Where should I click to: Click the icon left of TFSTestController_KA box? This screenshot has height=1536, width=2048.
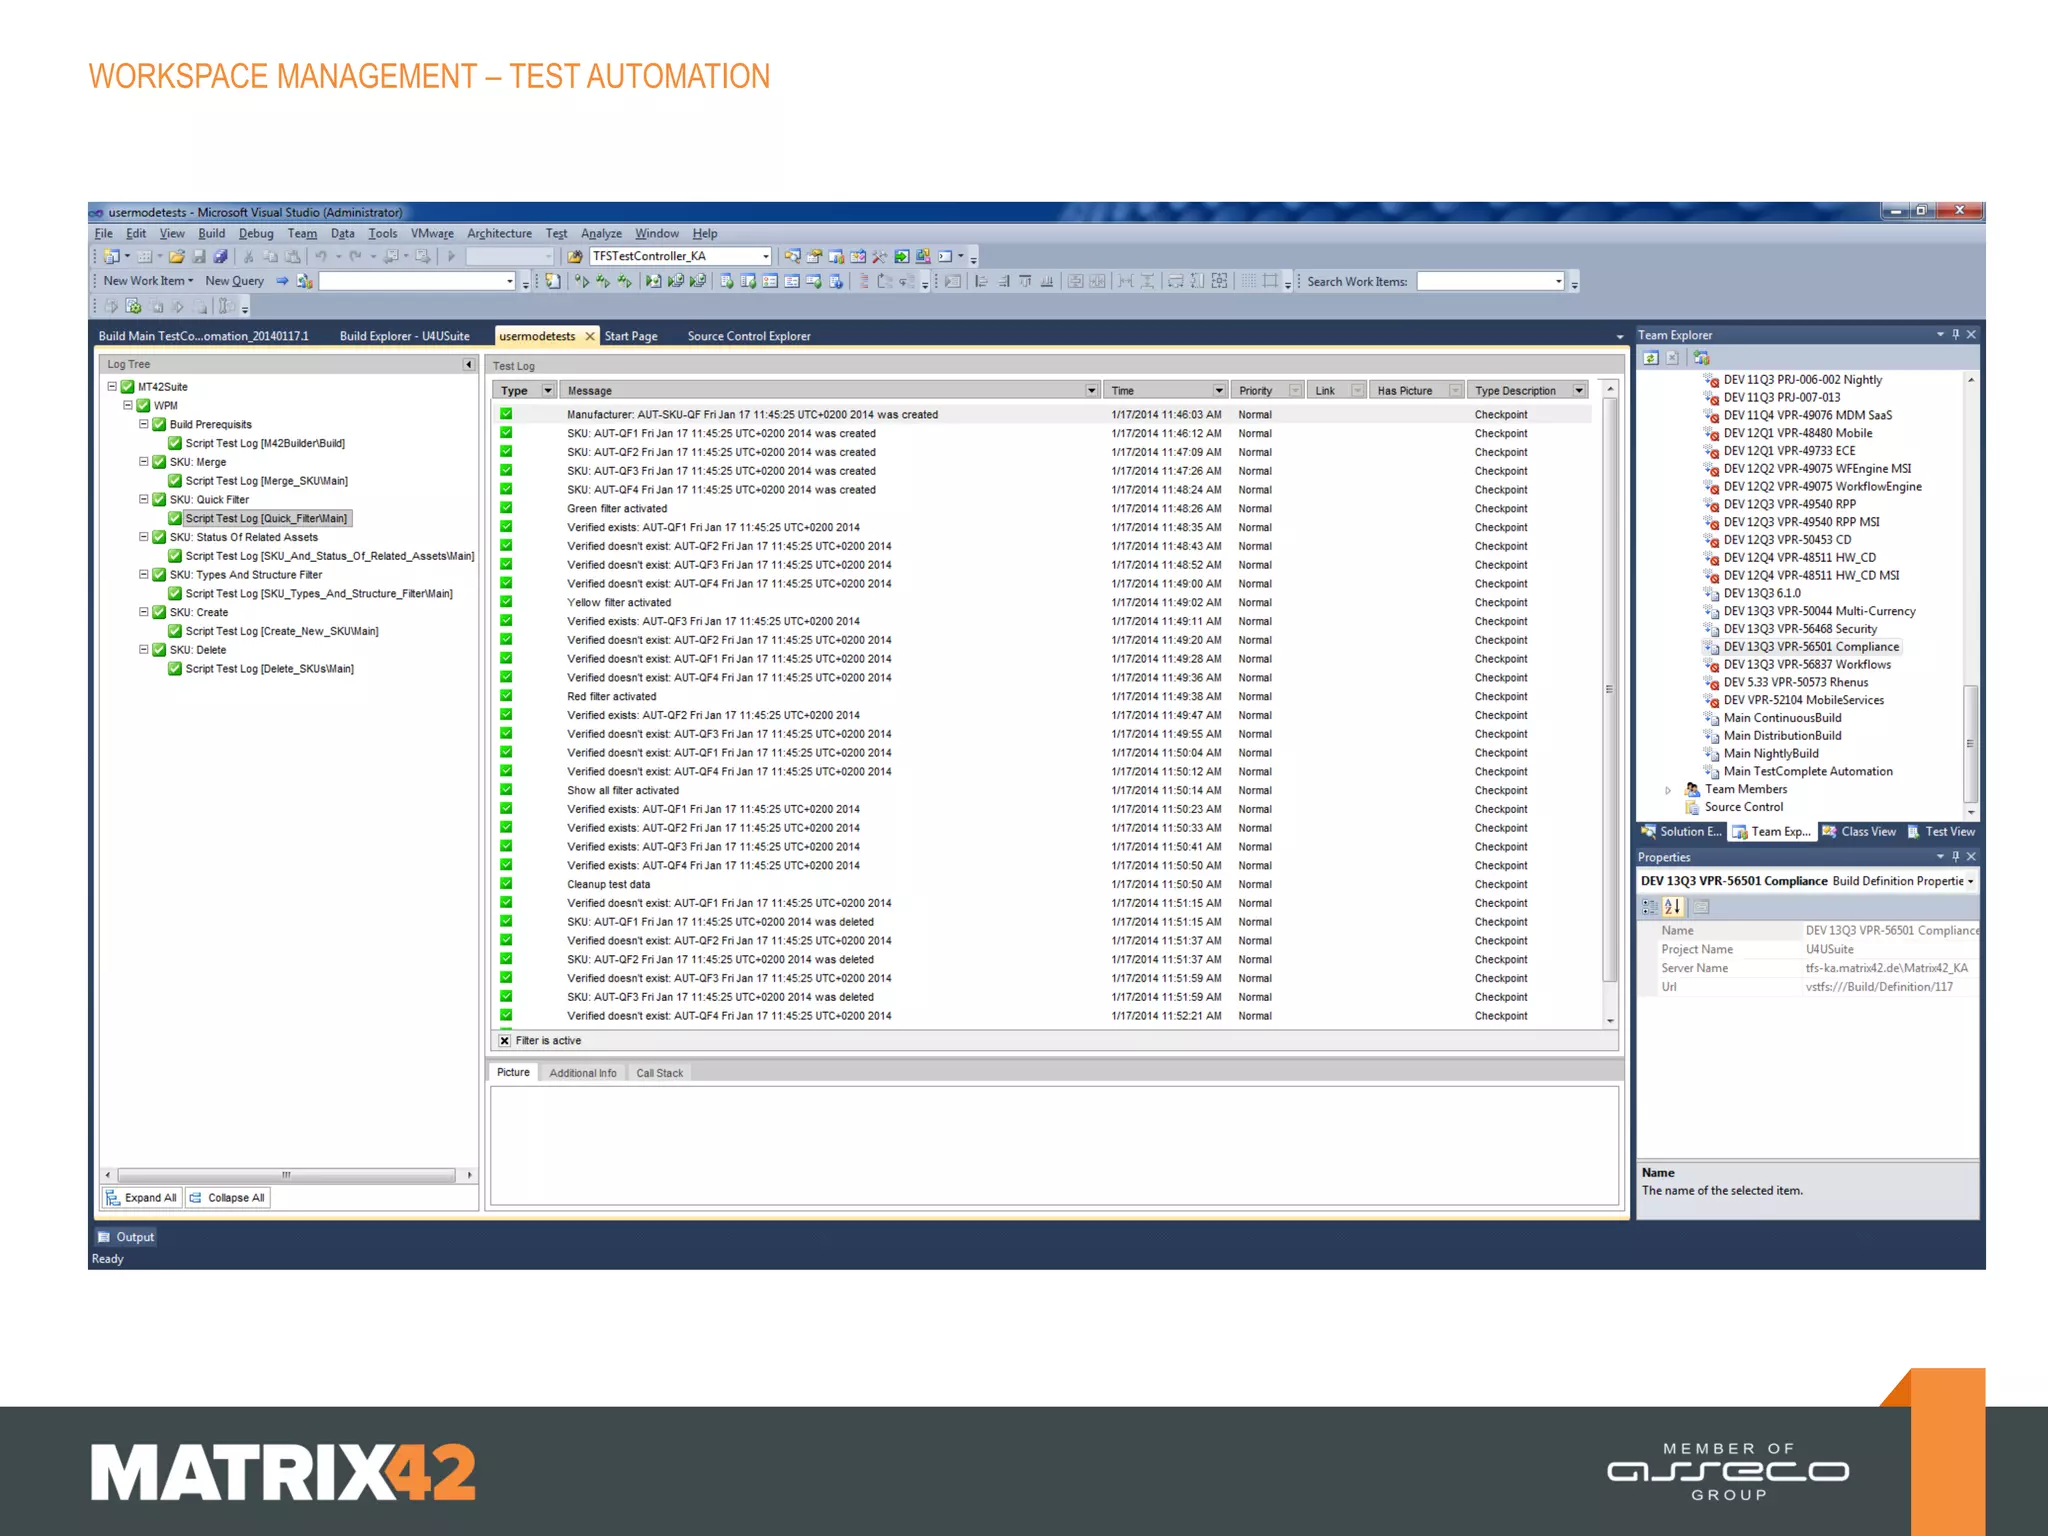pyautogui.click(x=575, y=257)
